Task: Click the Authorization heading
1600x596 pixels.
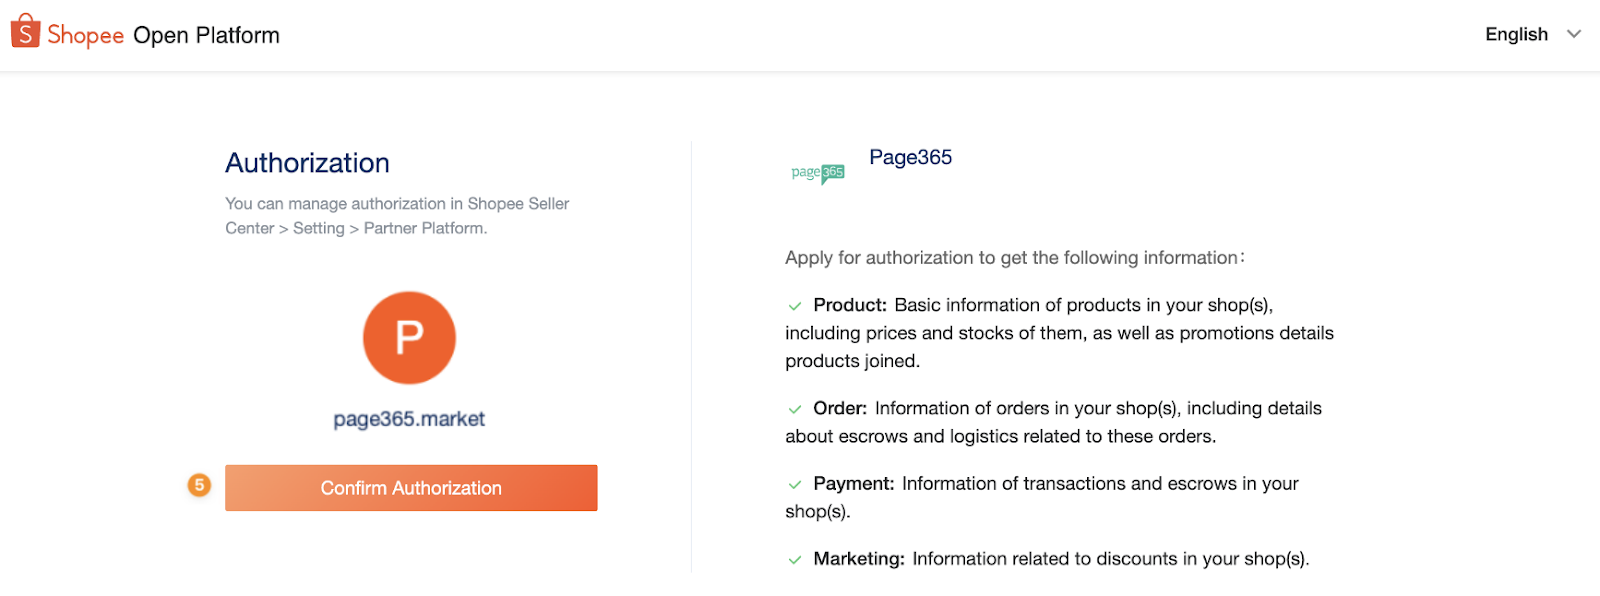Action: coord(307,163)
